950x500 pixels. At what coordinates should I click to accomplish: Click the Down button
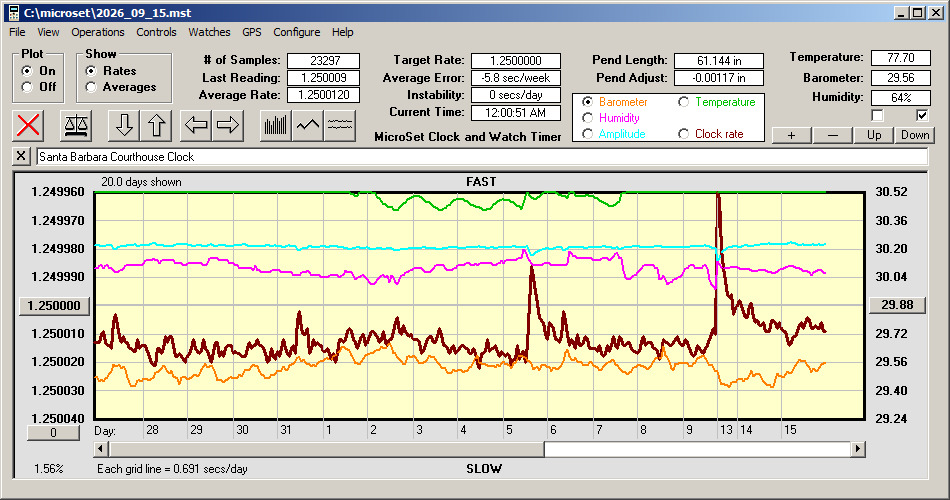click(915, 135)
